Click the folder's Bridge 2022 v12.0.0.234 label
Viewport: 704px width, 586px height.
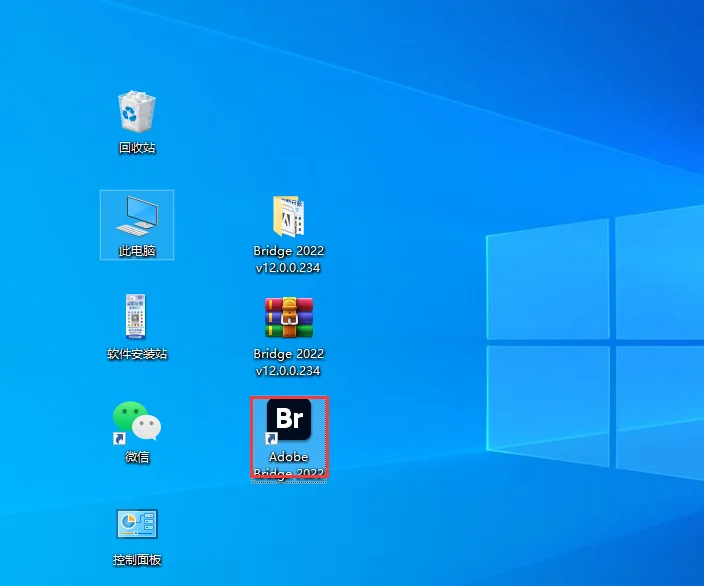click(289, 259)
